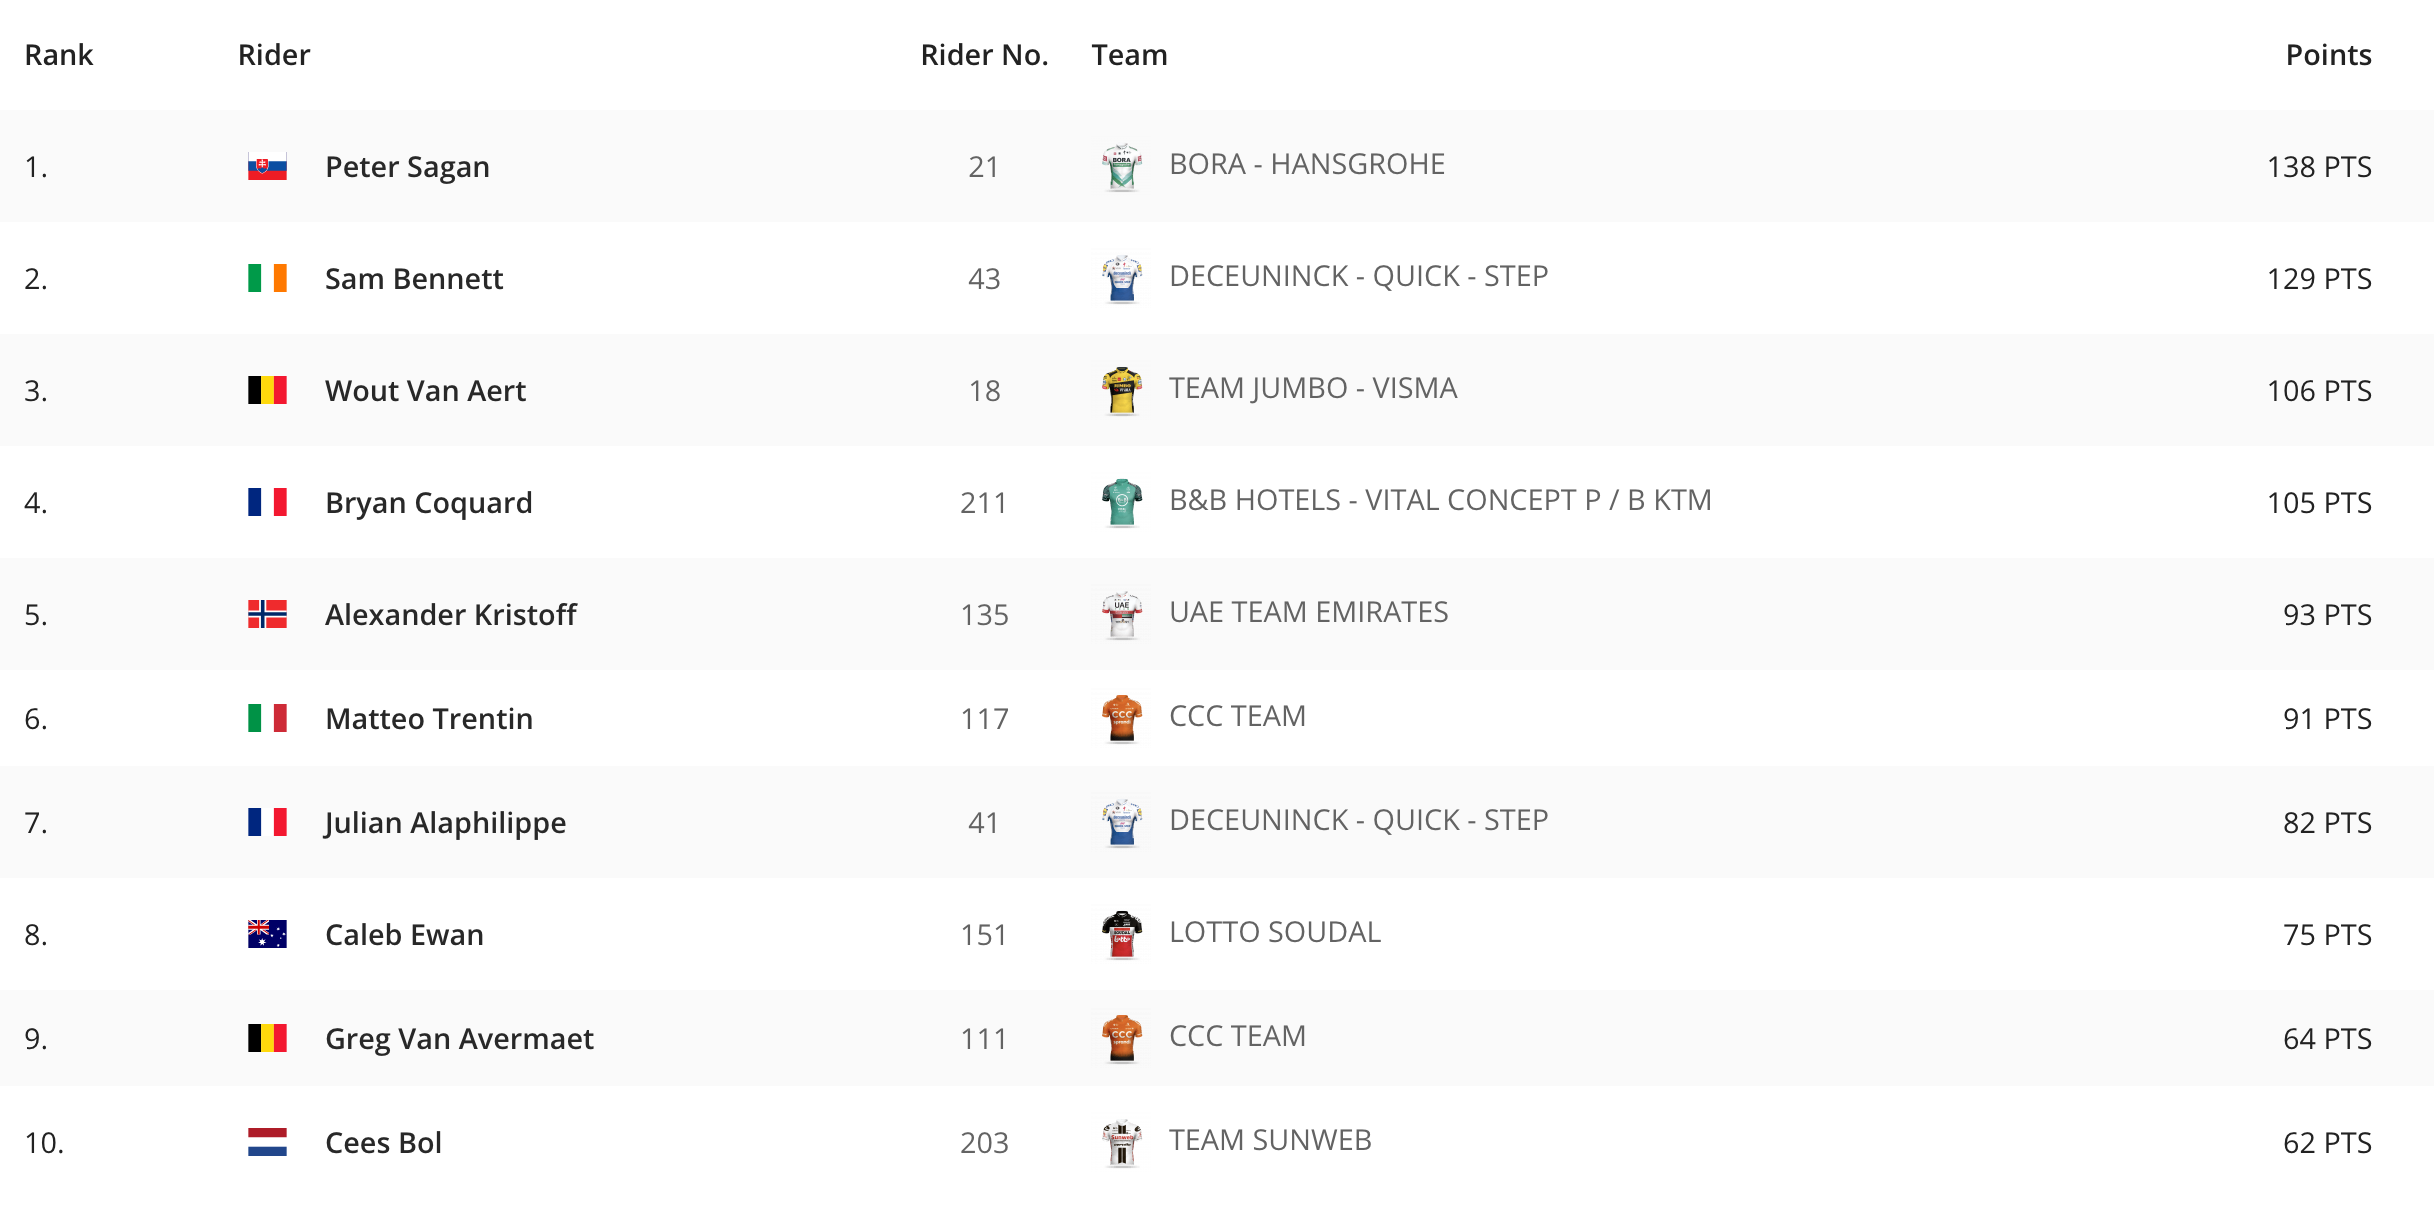Click the Australian flag beside Caleb Ewan
This screenshot has width=2434, height=1206.
[x=267, y=934]
